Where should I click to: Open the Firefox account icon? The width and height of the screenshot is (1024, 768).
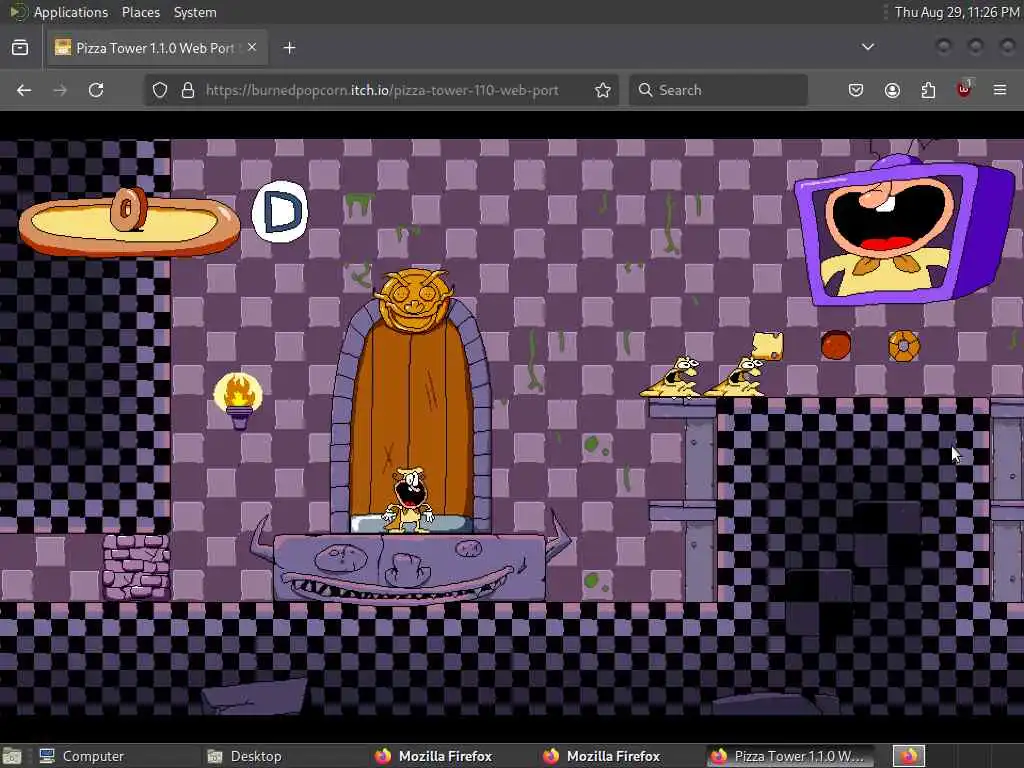click(x=892, y=90)
